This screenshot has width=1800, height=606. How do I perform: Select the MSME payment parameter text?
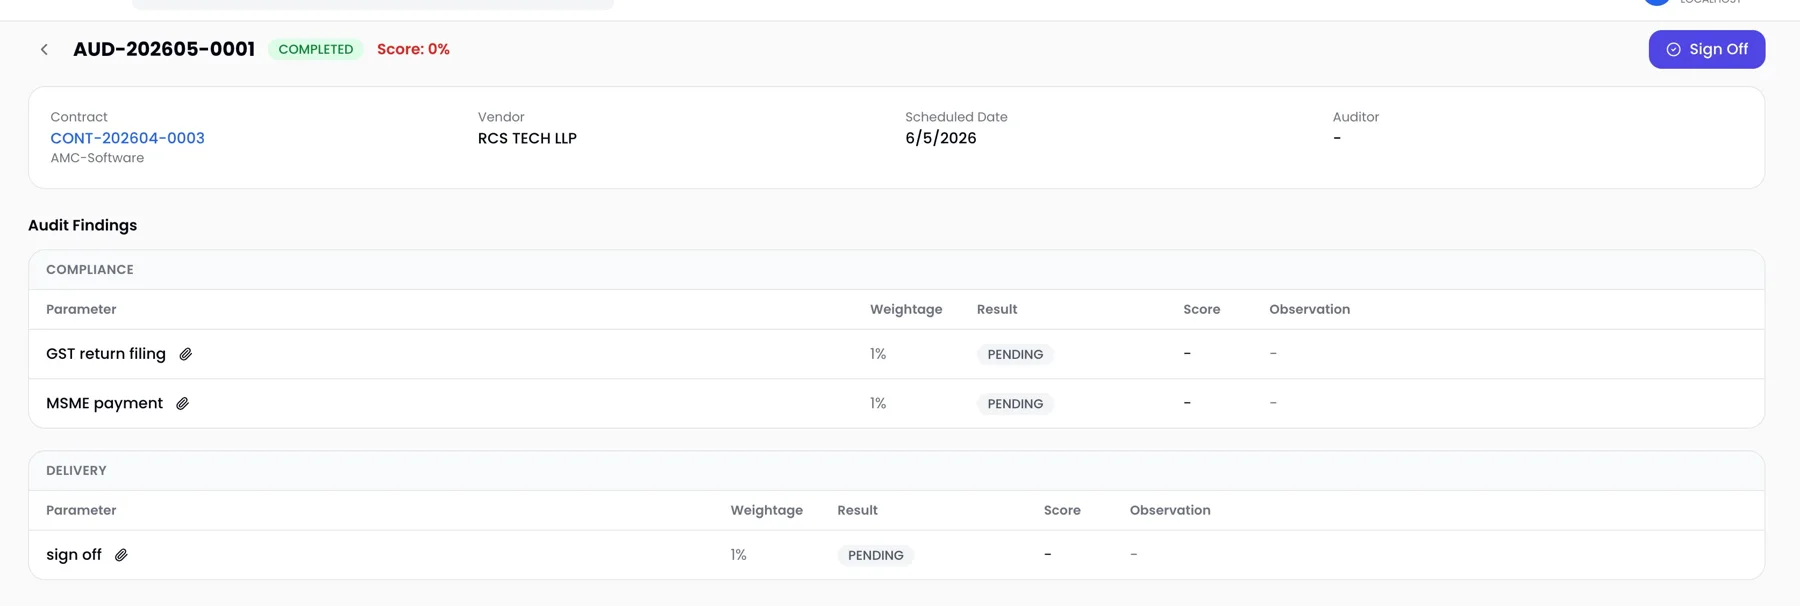tap(104, 403)
